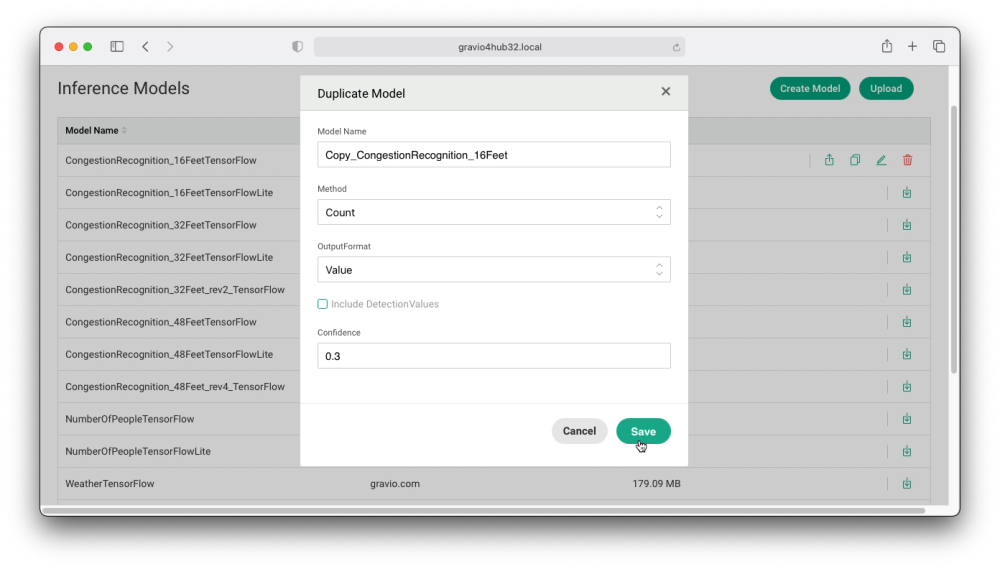Cancel the Duplicate Model dialog

(579, 431)
